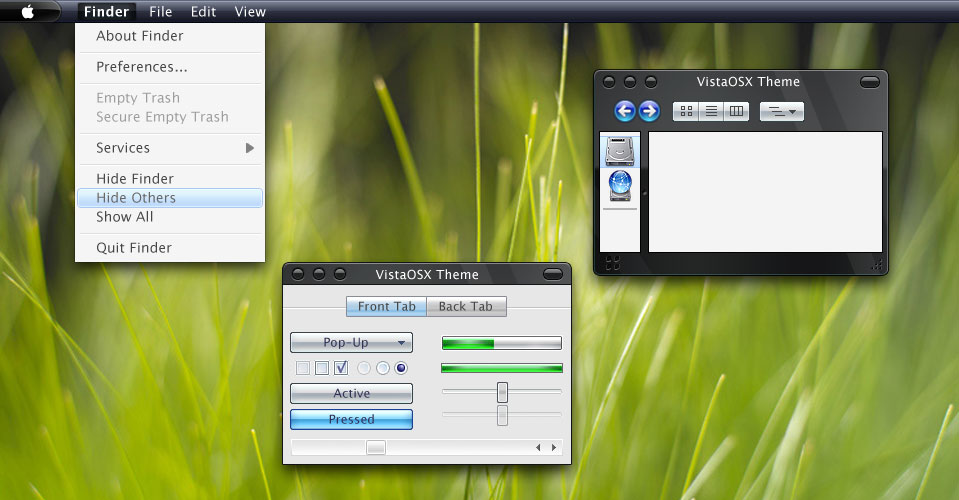
Task: Click the Active button
Action: (x=351, y=393)
